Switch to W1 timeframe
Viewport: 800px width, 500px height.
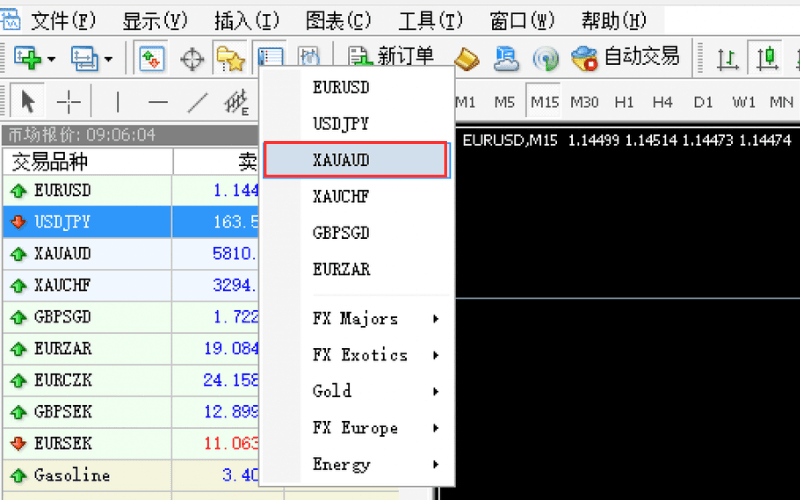click(x=743, y=102)
